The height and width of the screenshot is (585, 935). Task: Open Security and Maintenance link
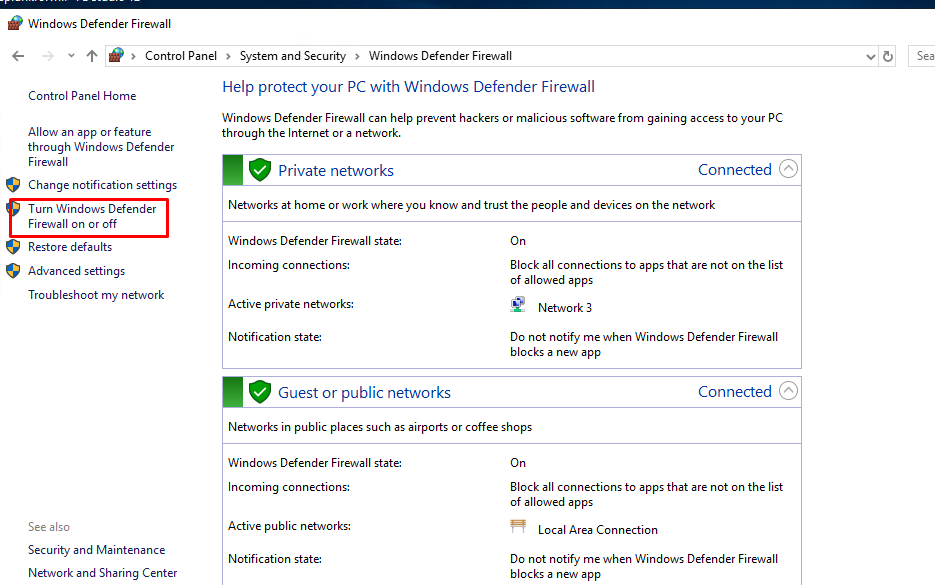pos(97,550)
